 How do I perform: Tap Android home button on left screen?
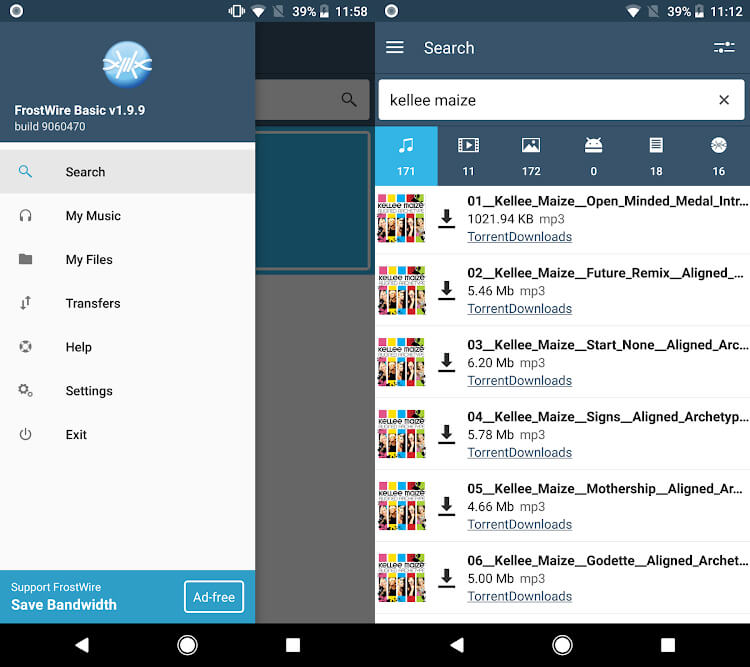(187, 645)
